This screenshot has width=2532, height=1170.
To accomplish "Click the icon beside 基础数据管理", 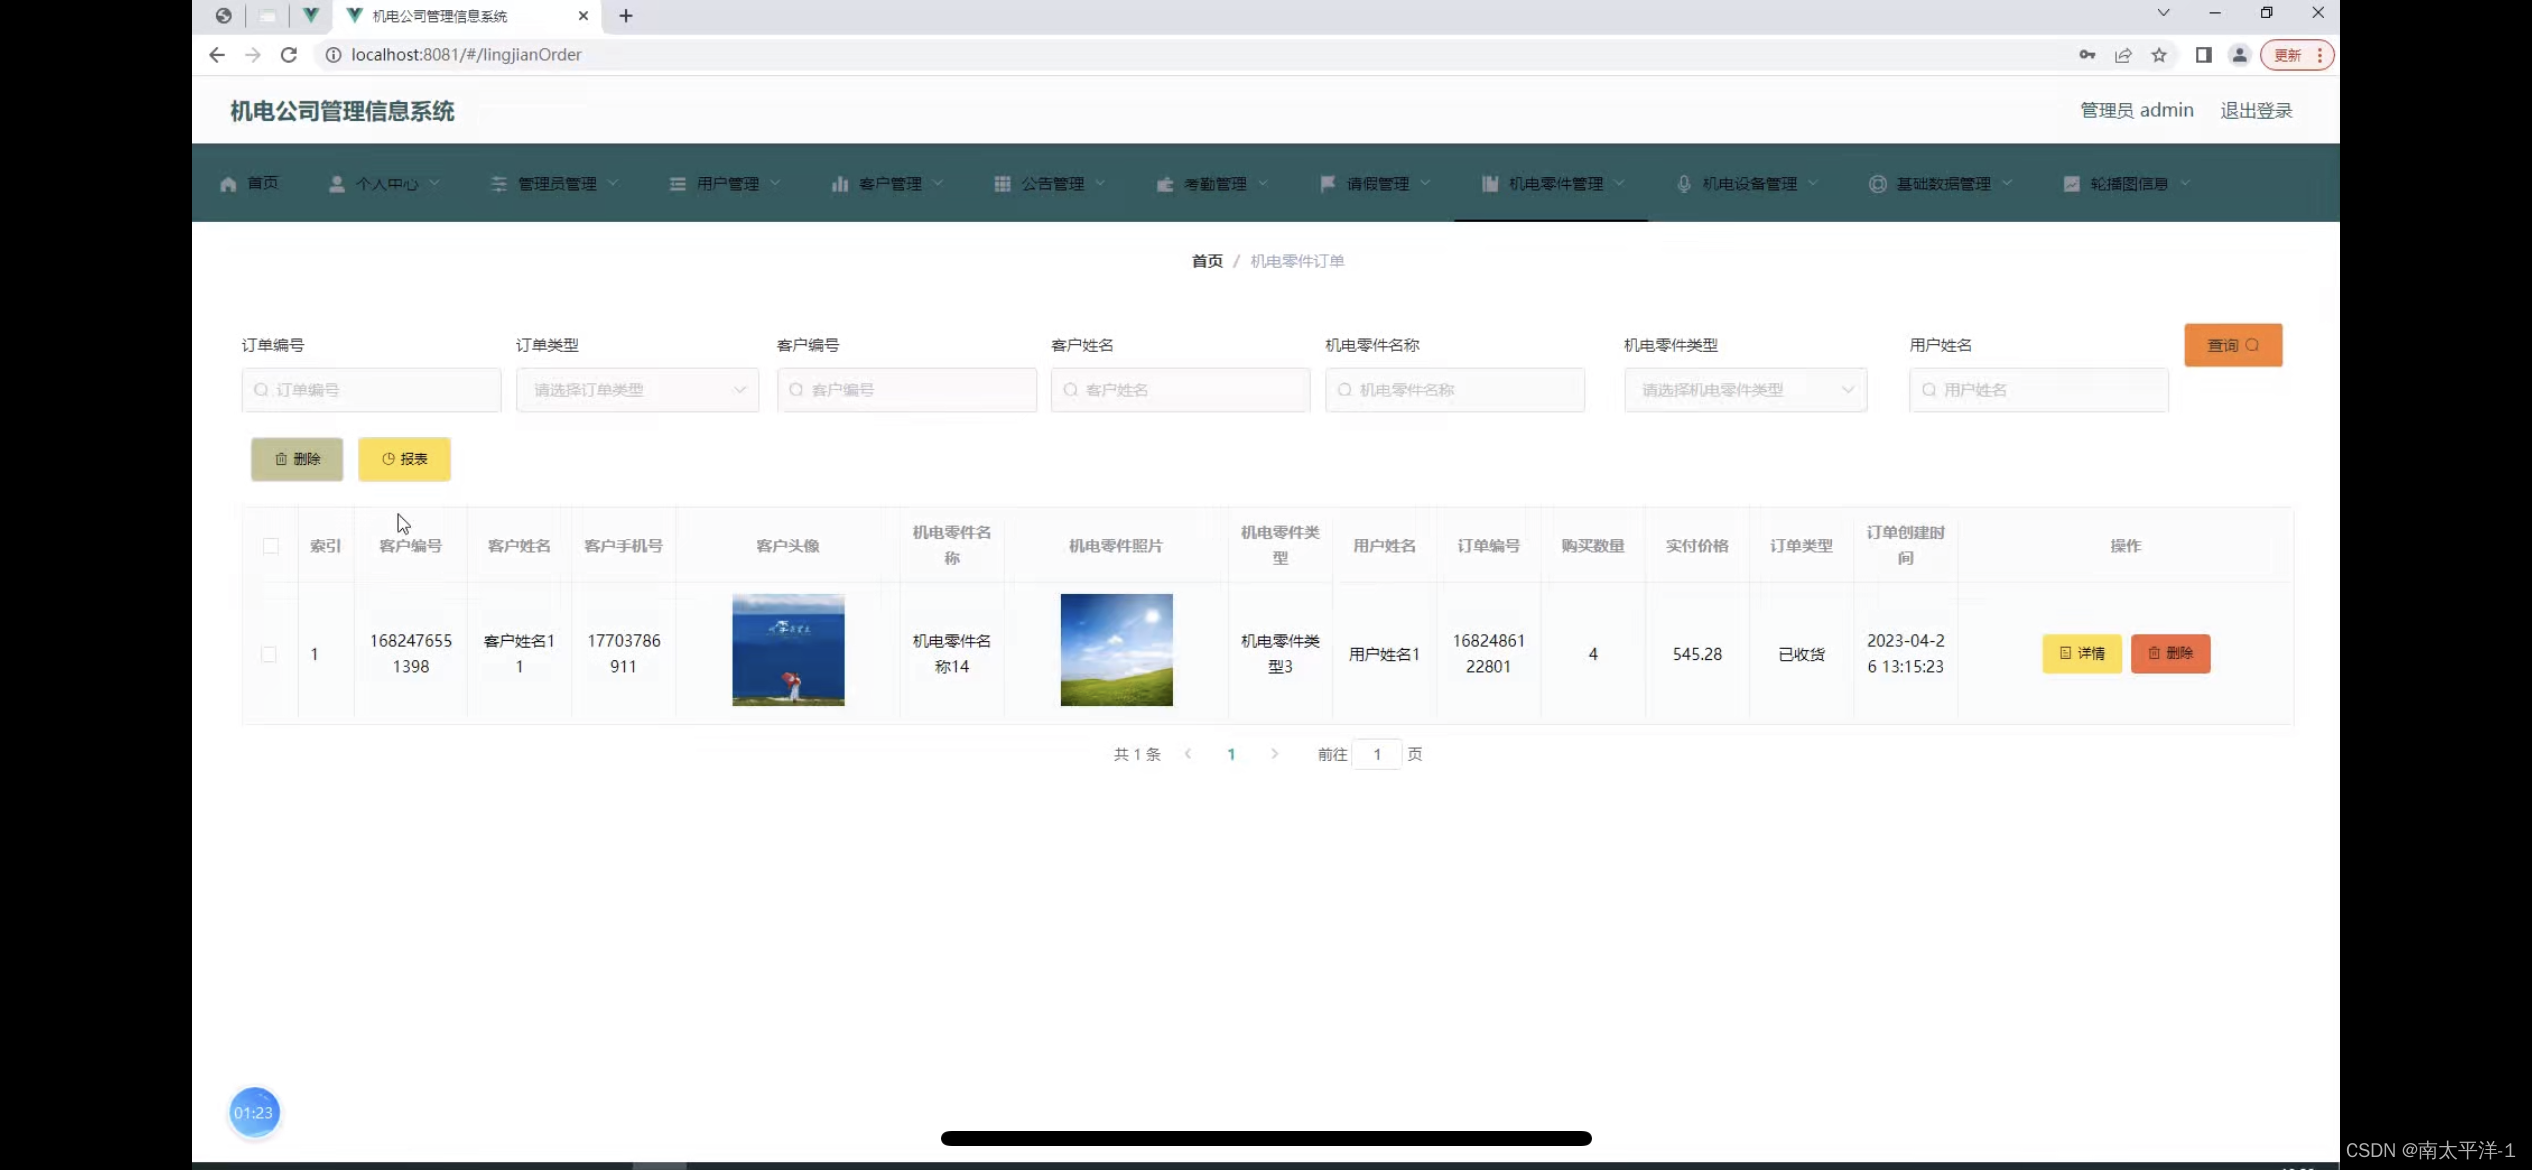I will coord(1878,184).
